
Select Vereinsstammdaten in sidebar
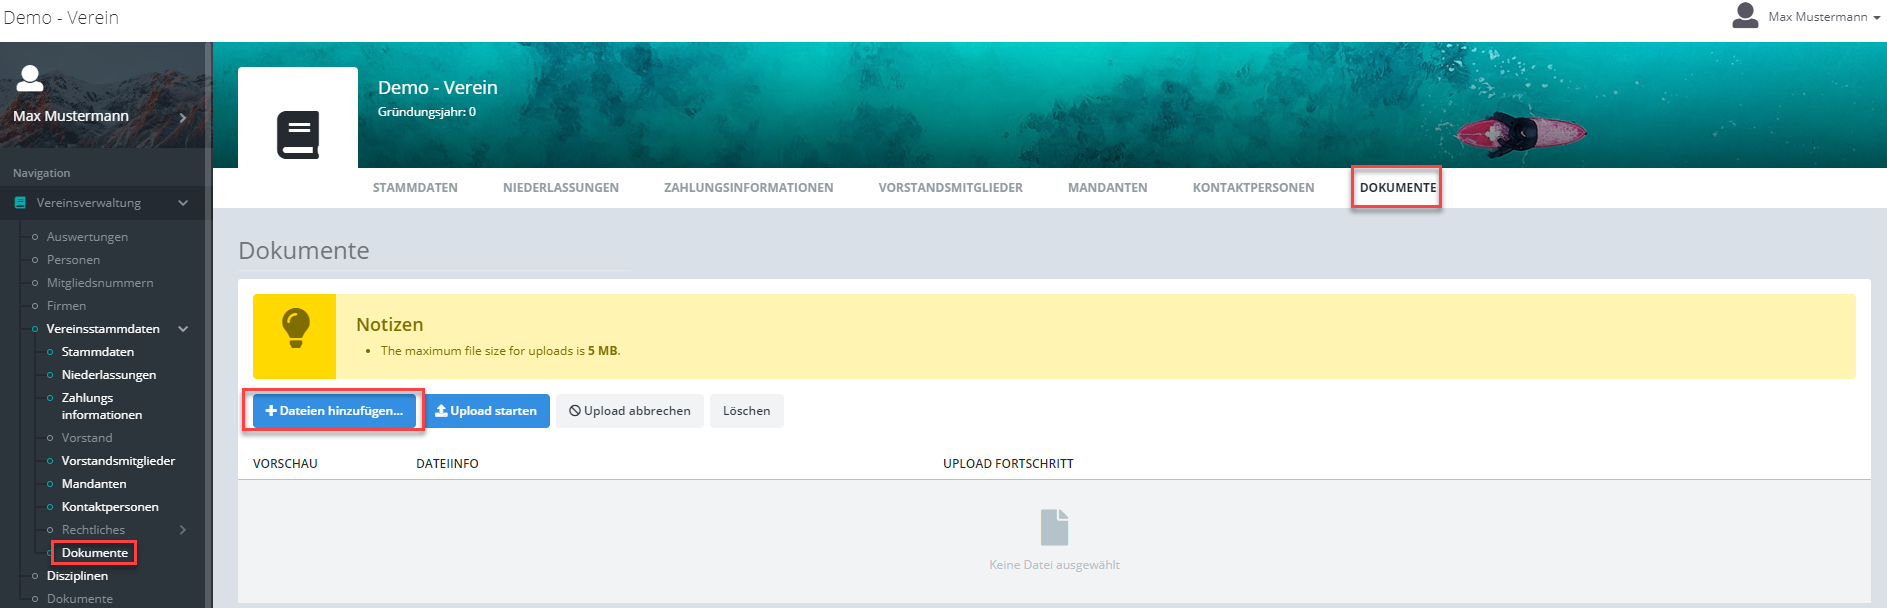pos(103,329)
